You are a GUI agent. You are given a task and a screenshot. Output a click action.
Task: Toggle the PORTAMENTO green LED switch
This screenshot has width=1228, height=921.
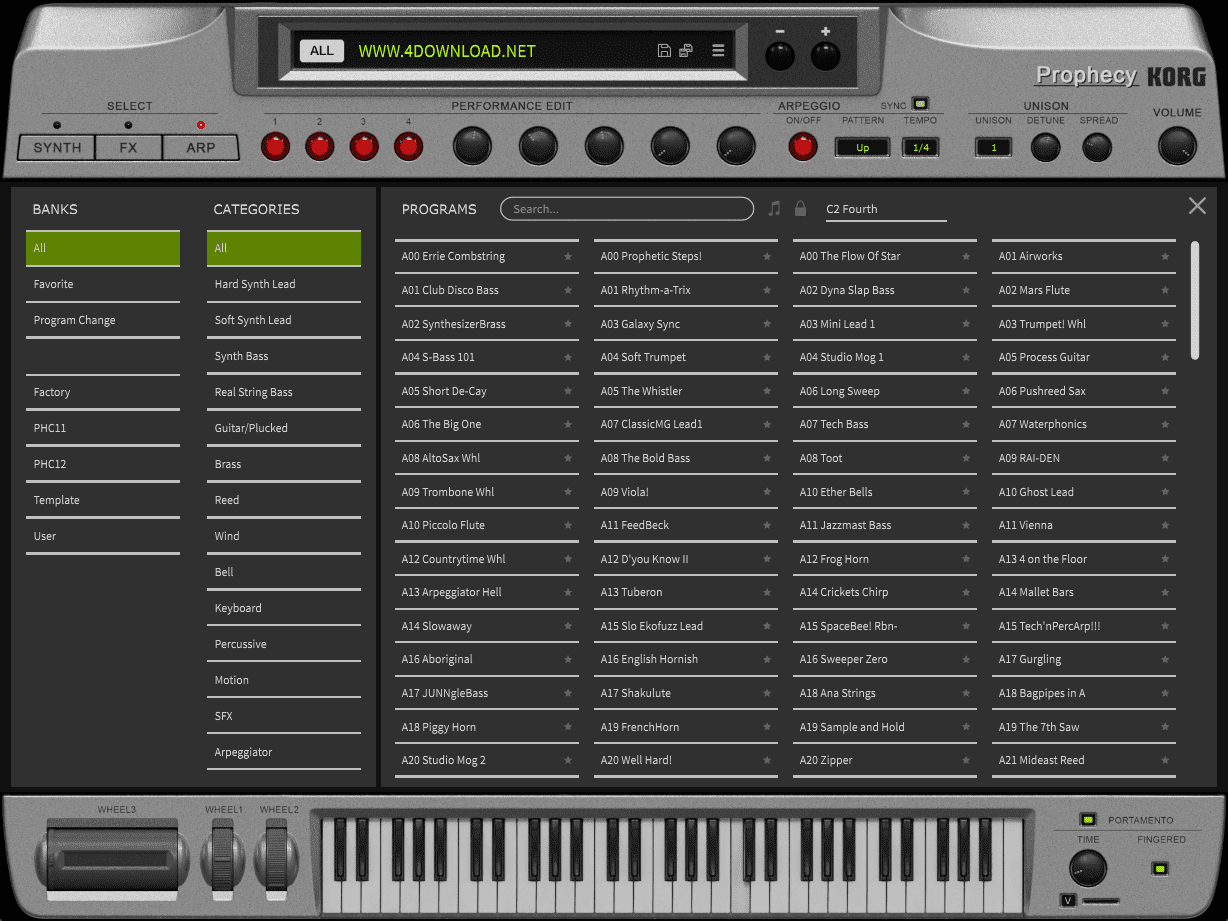coord(1088,820)
